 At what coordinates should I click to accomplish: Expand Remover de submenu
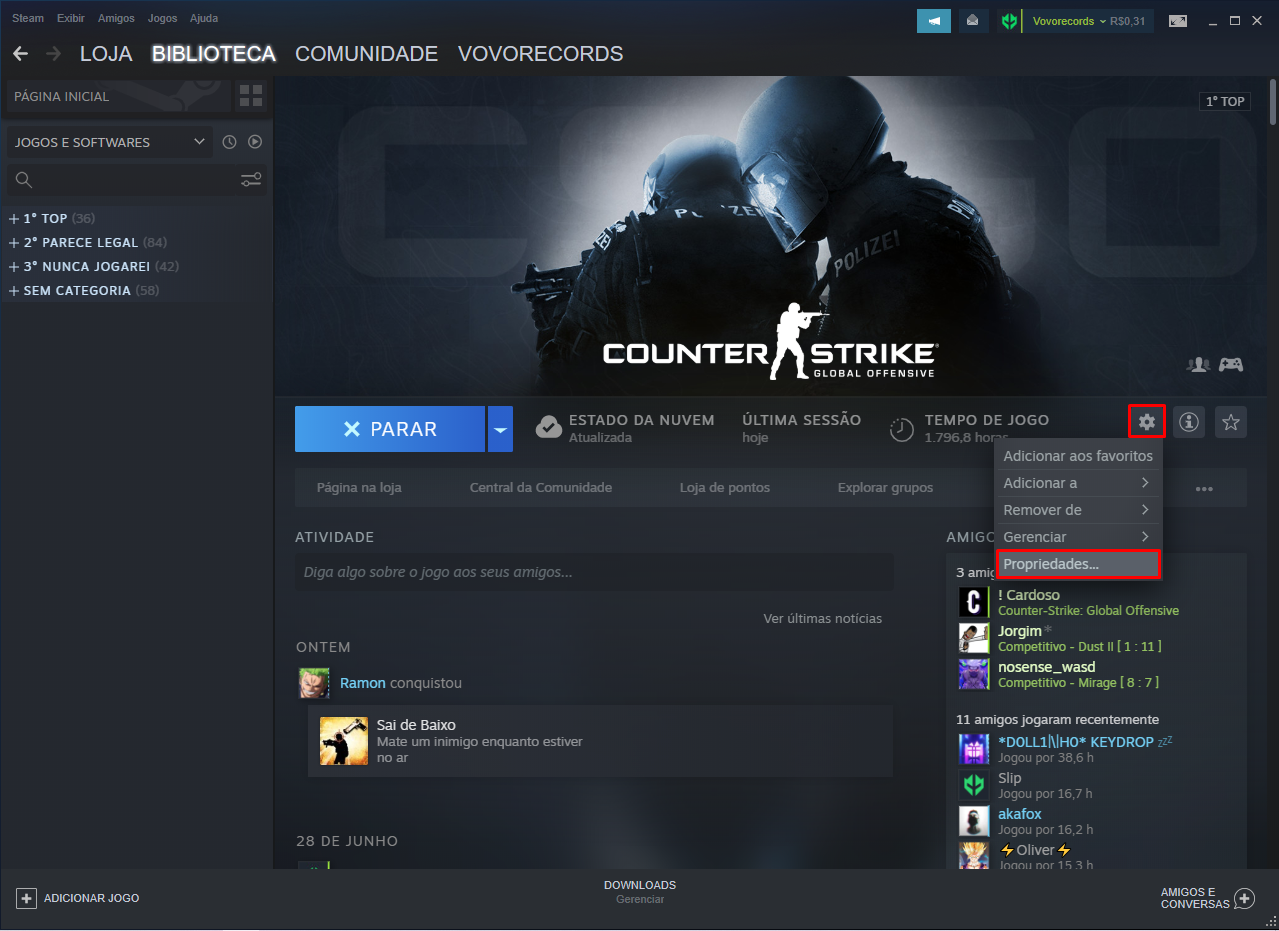[x=1077, y=510]
